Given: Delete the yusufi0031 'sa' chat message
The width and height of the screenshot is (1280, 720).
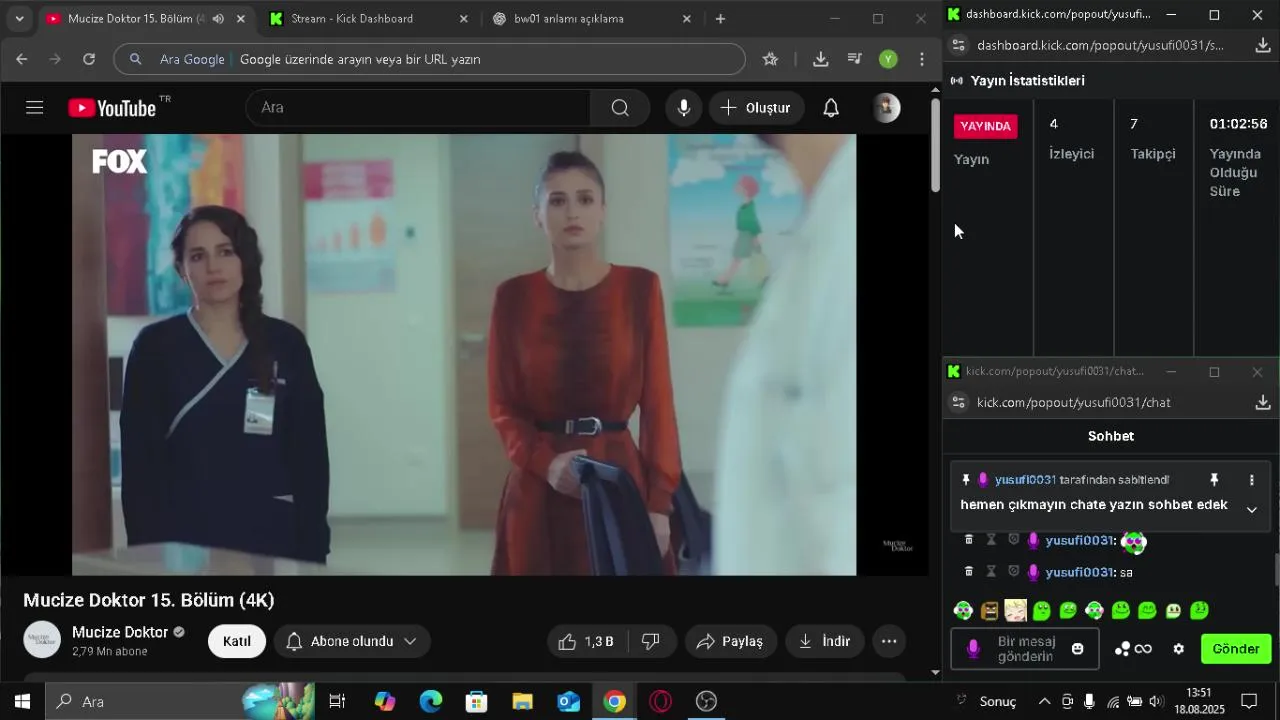Looking at the screenshot, I should click(968, 572).
